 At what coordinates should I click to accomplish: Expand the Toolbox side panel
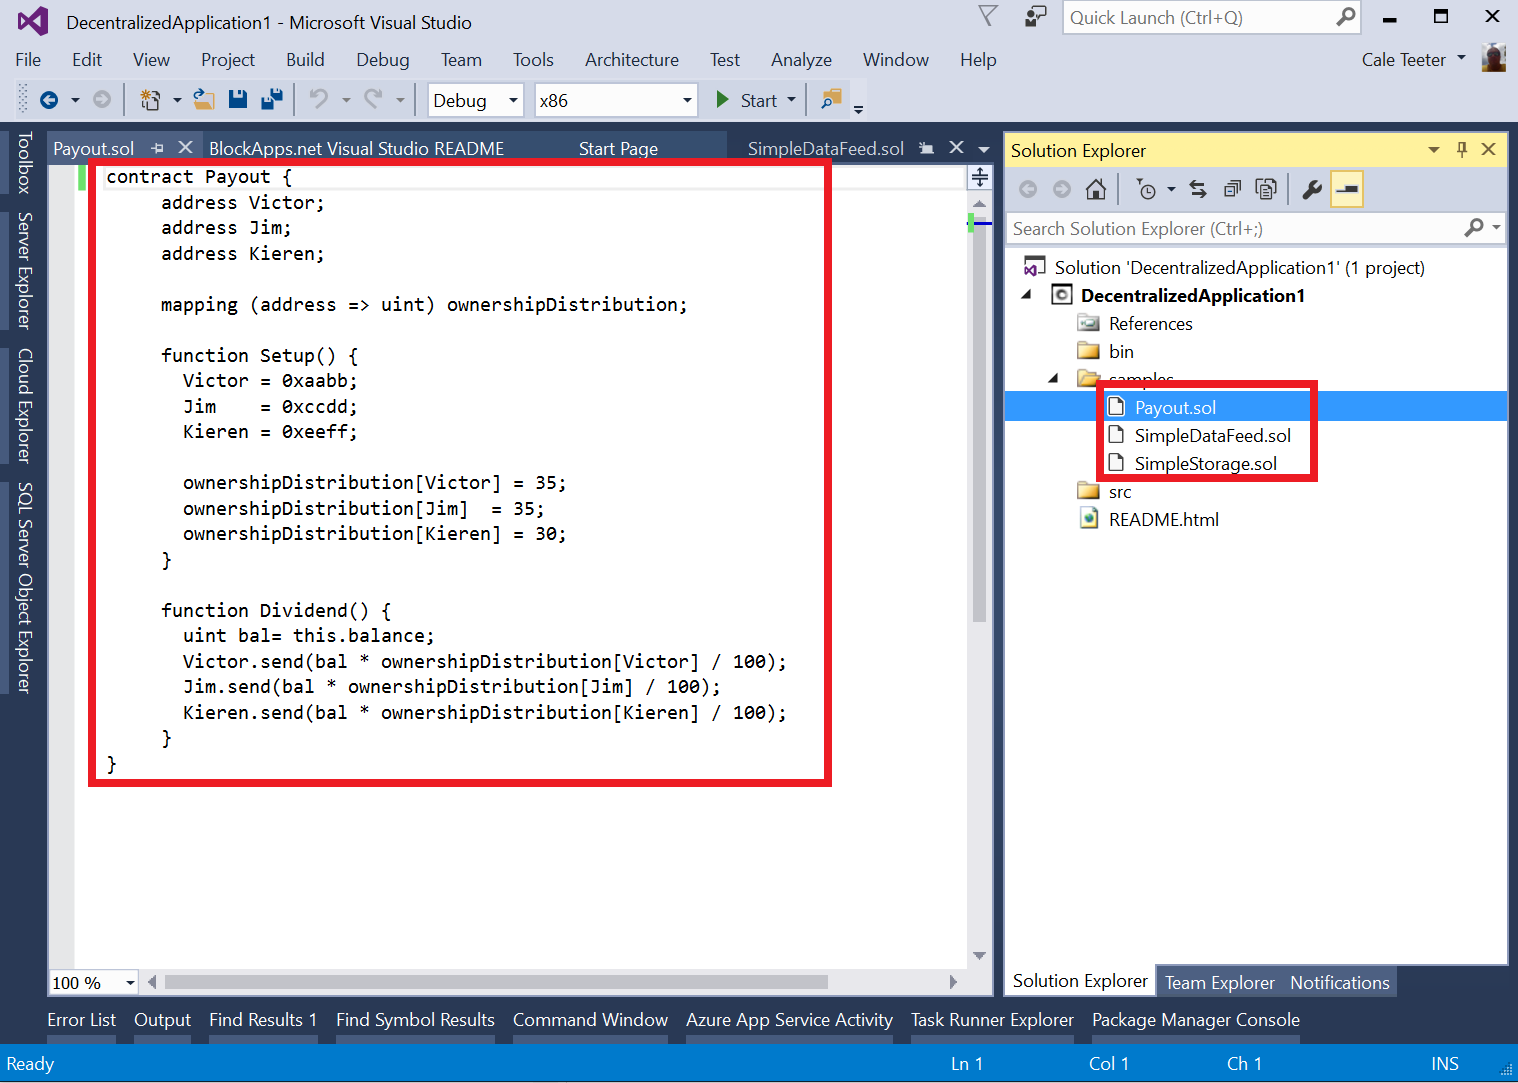pyautogui.click(x=25, y=162)
